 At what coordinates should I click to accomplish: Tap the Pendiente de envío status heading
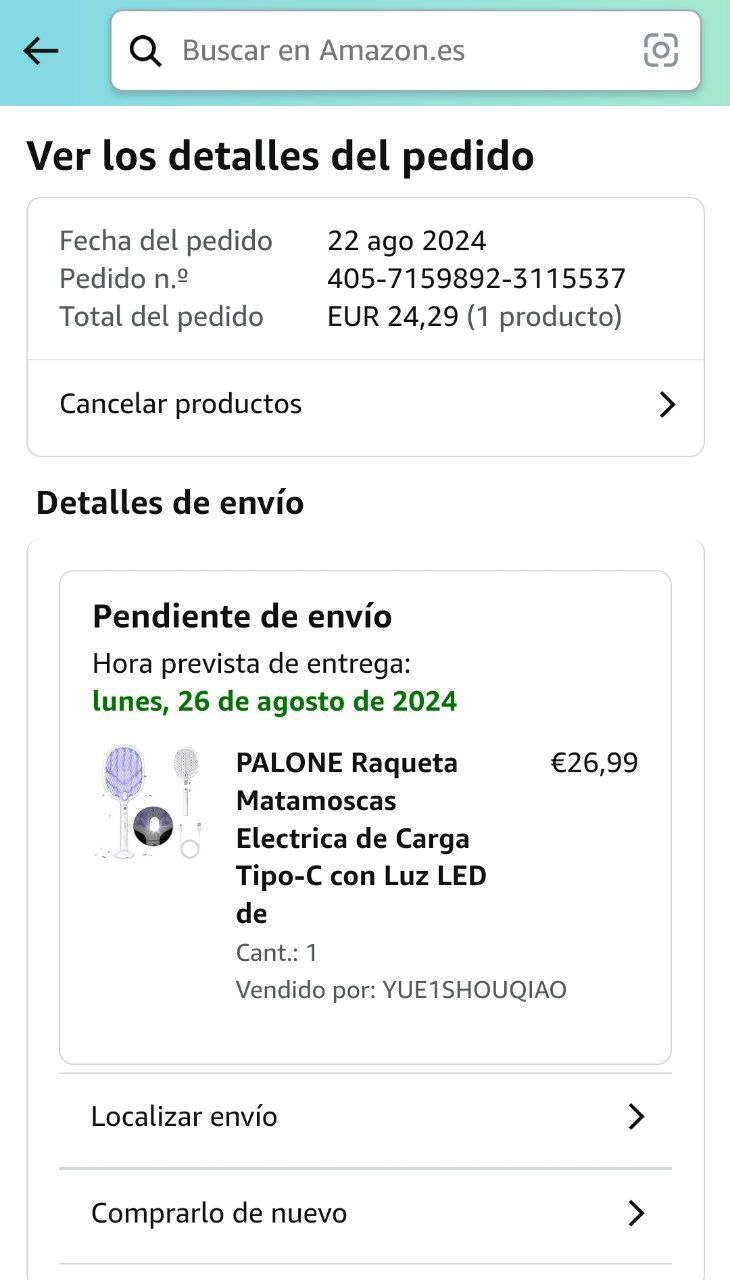pos(242,616)
